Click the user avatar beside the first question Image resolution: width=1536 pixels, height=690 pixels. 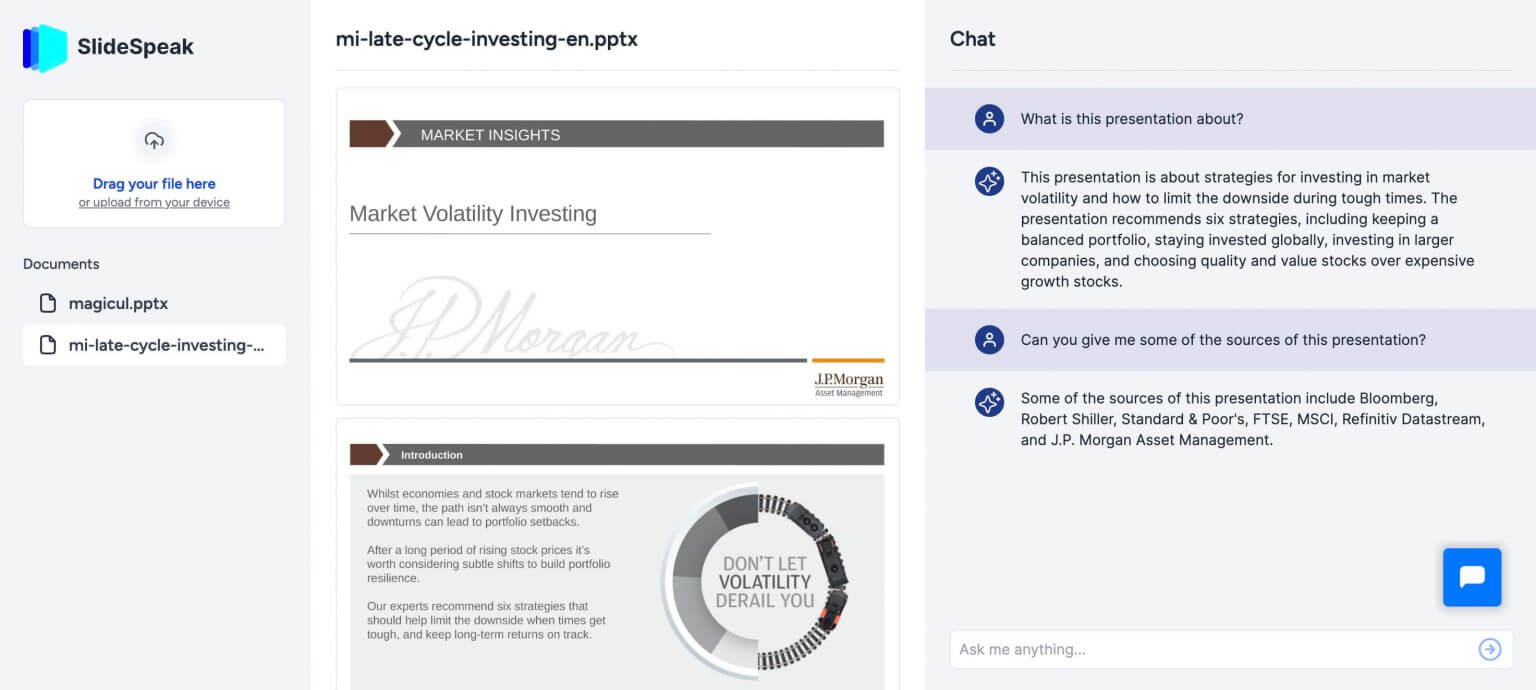pos(988,118)
